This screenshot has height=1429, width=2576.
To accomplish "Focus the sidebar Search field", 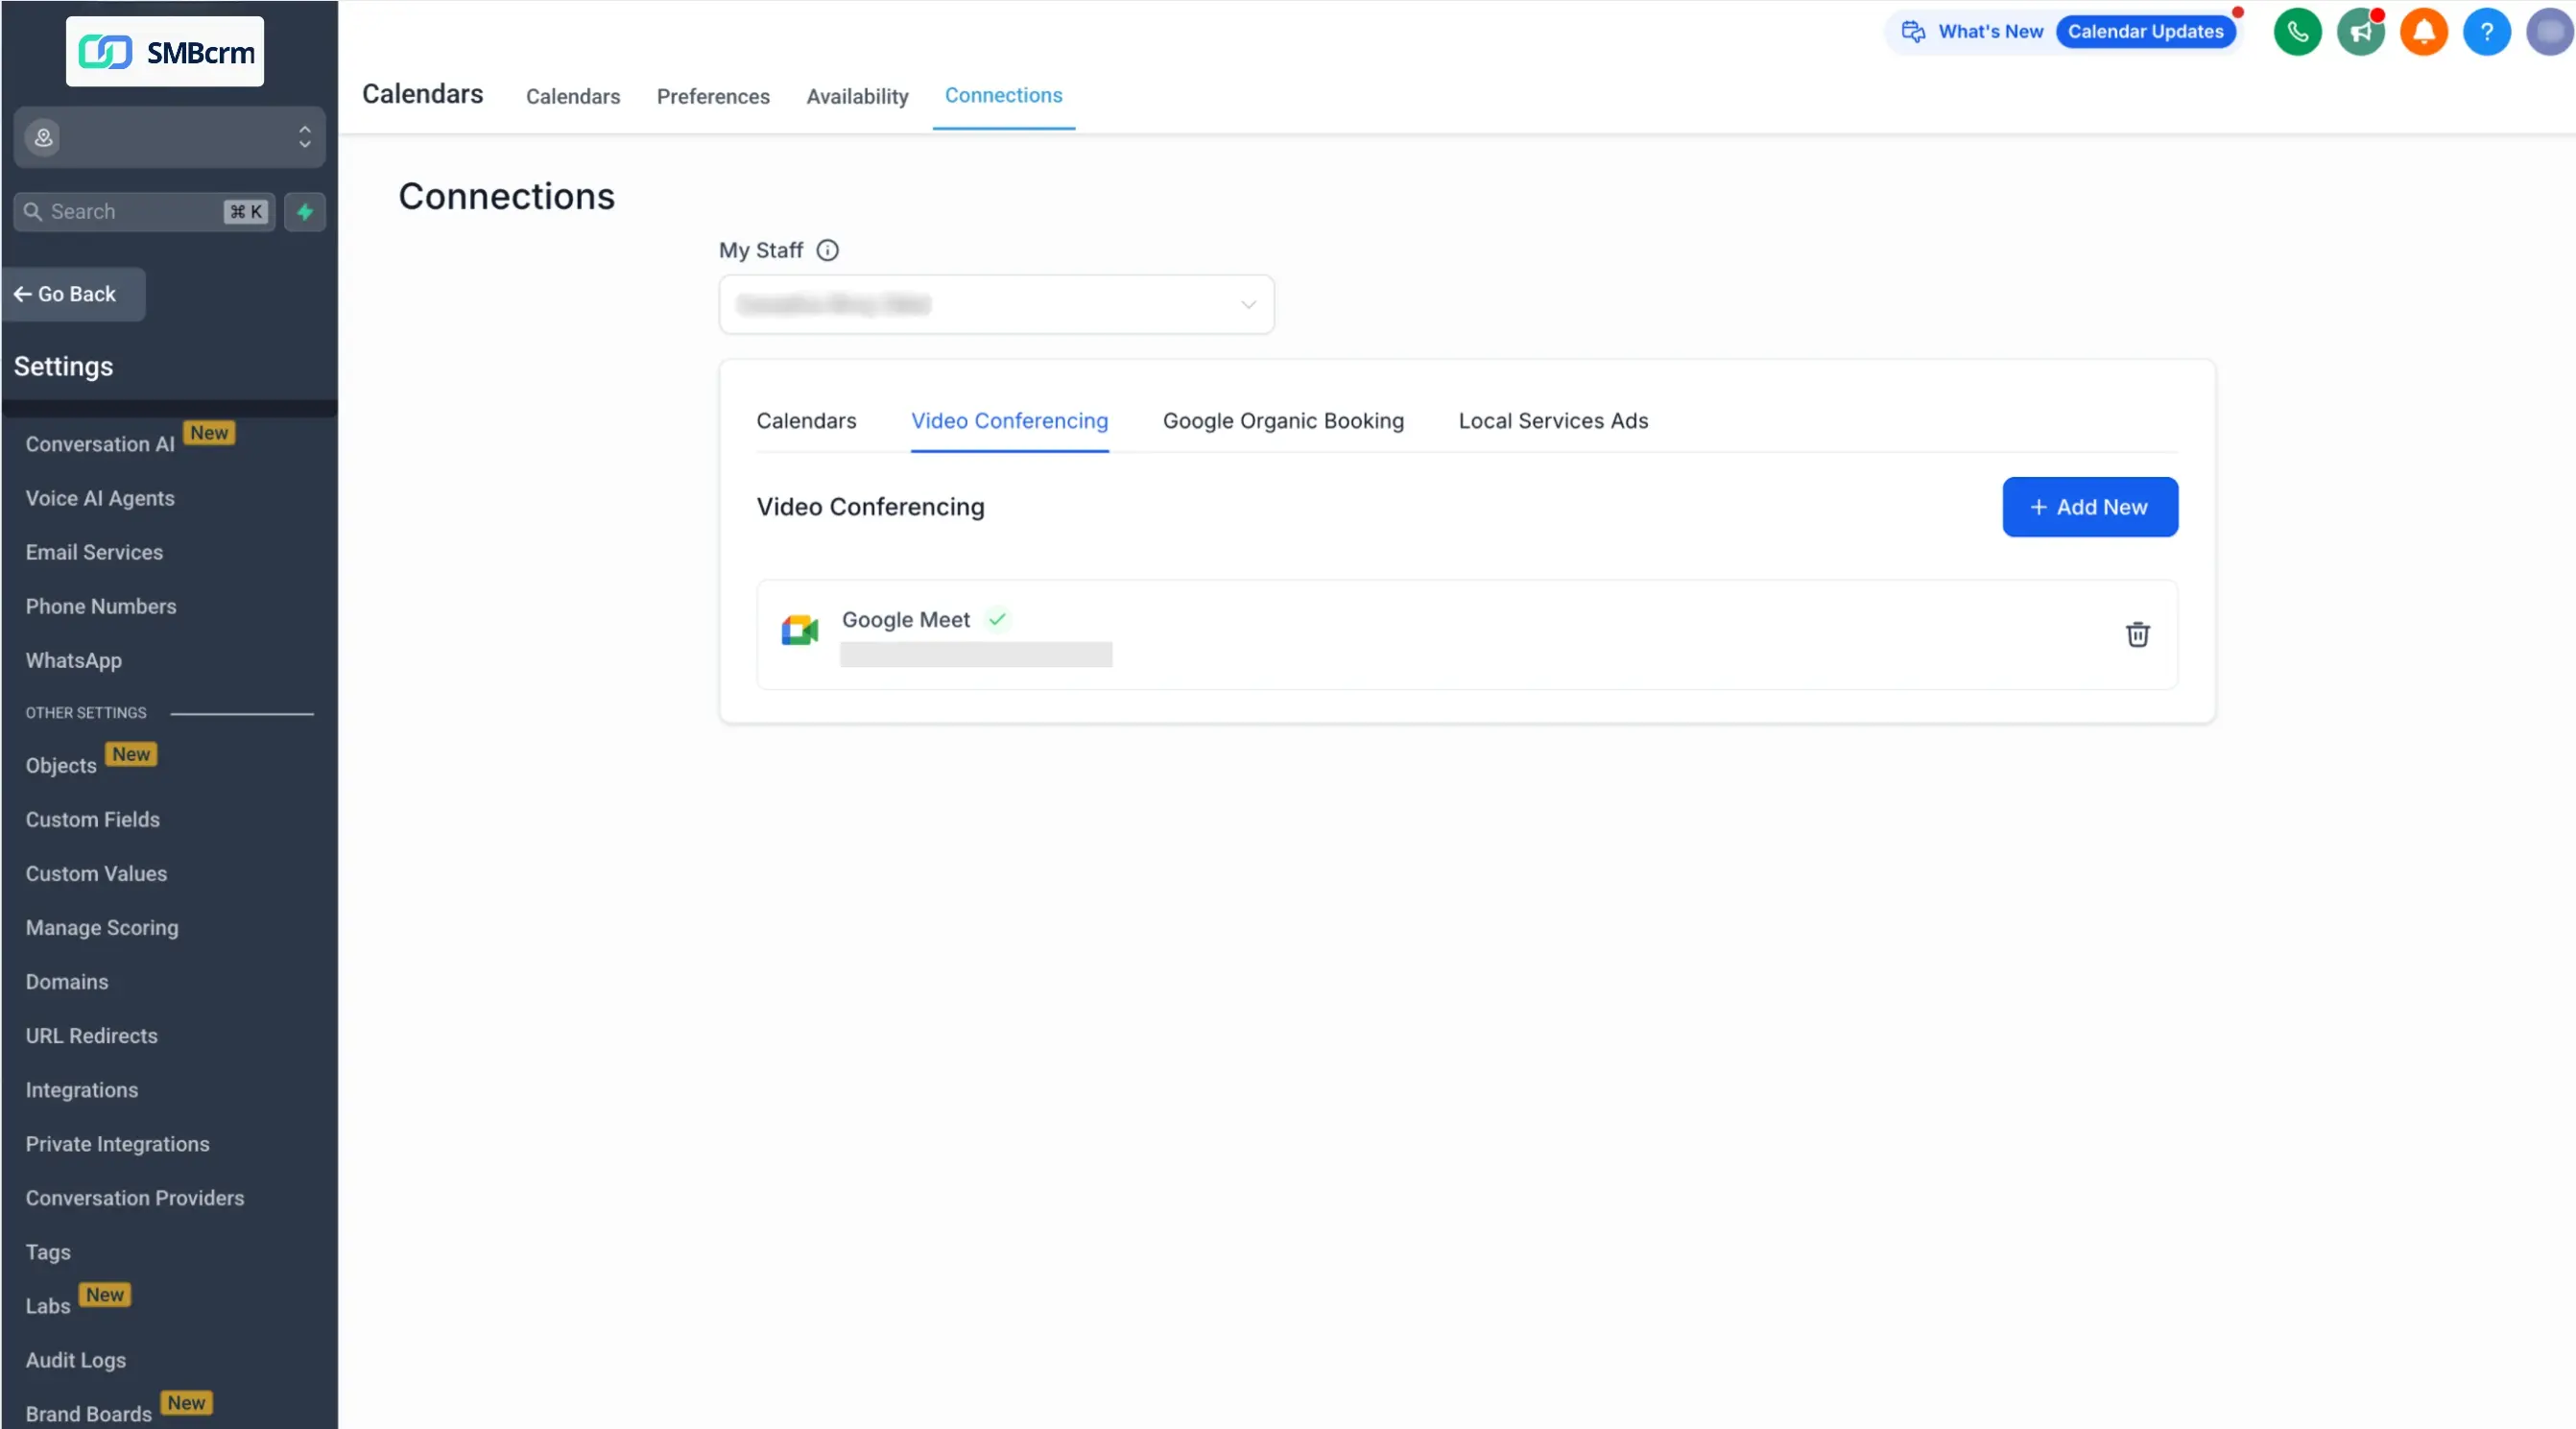I will coord(144,211).
